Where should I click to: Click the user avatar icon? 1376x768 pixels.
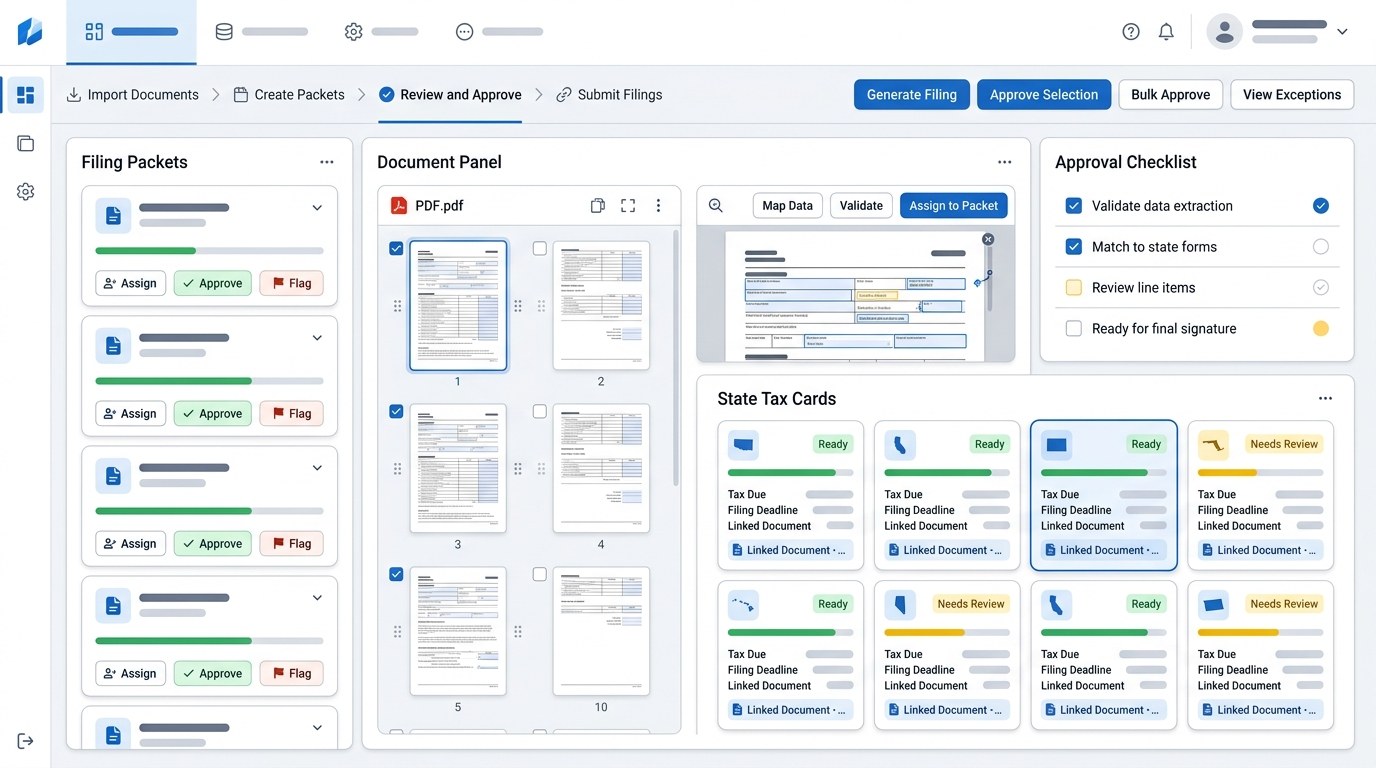point(1224,32)
